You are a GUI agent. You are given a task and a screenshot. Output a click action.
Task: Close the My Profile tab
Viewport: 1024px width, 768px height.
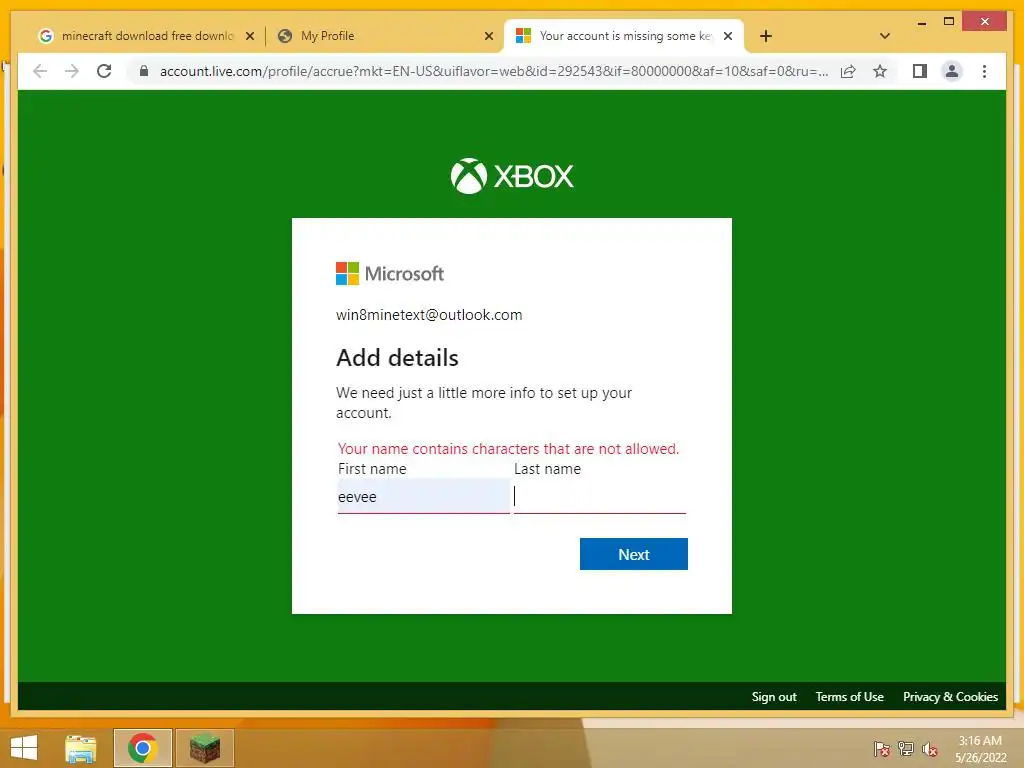click(x=488, y=36)
